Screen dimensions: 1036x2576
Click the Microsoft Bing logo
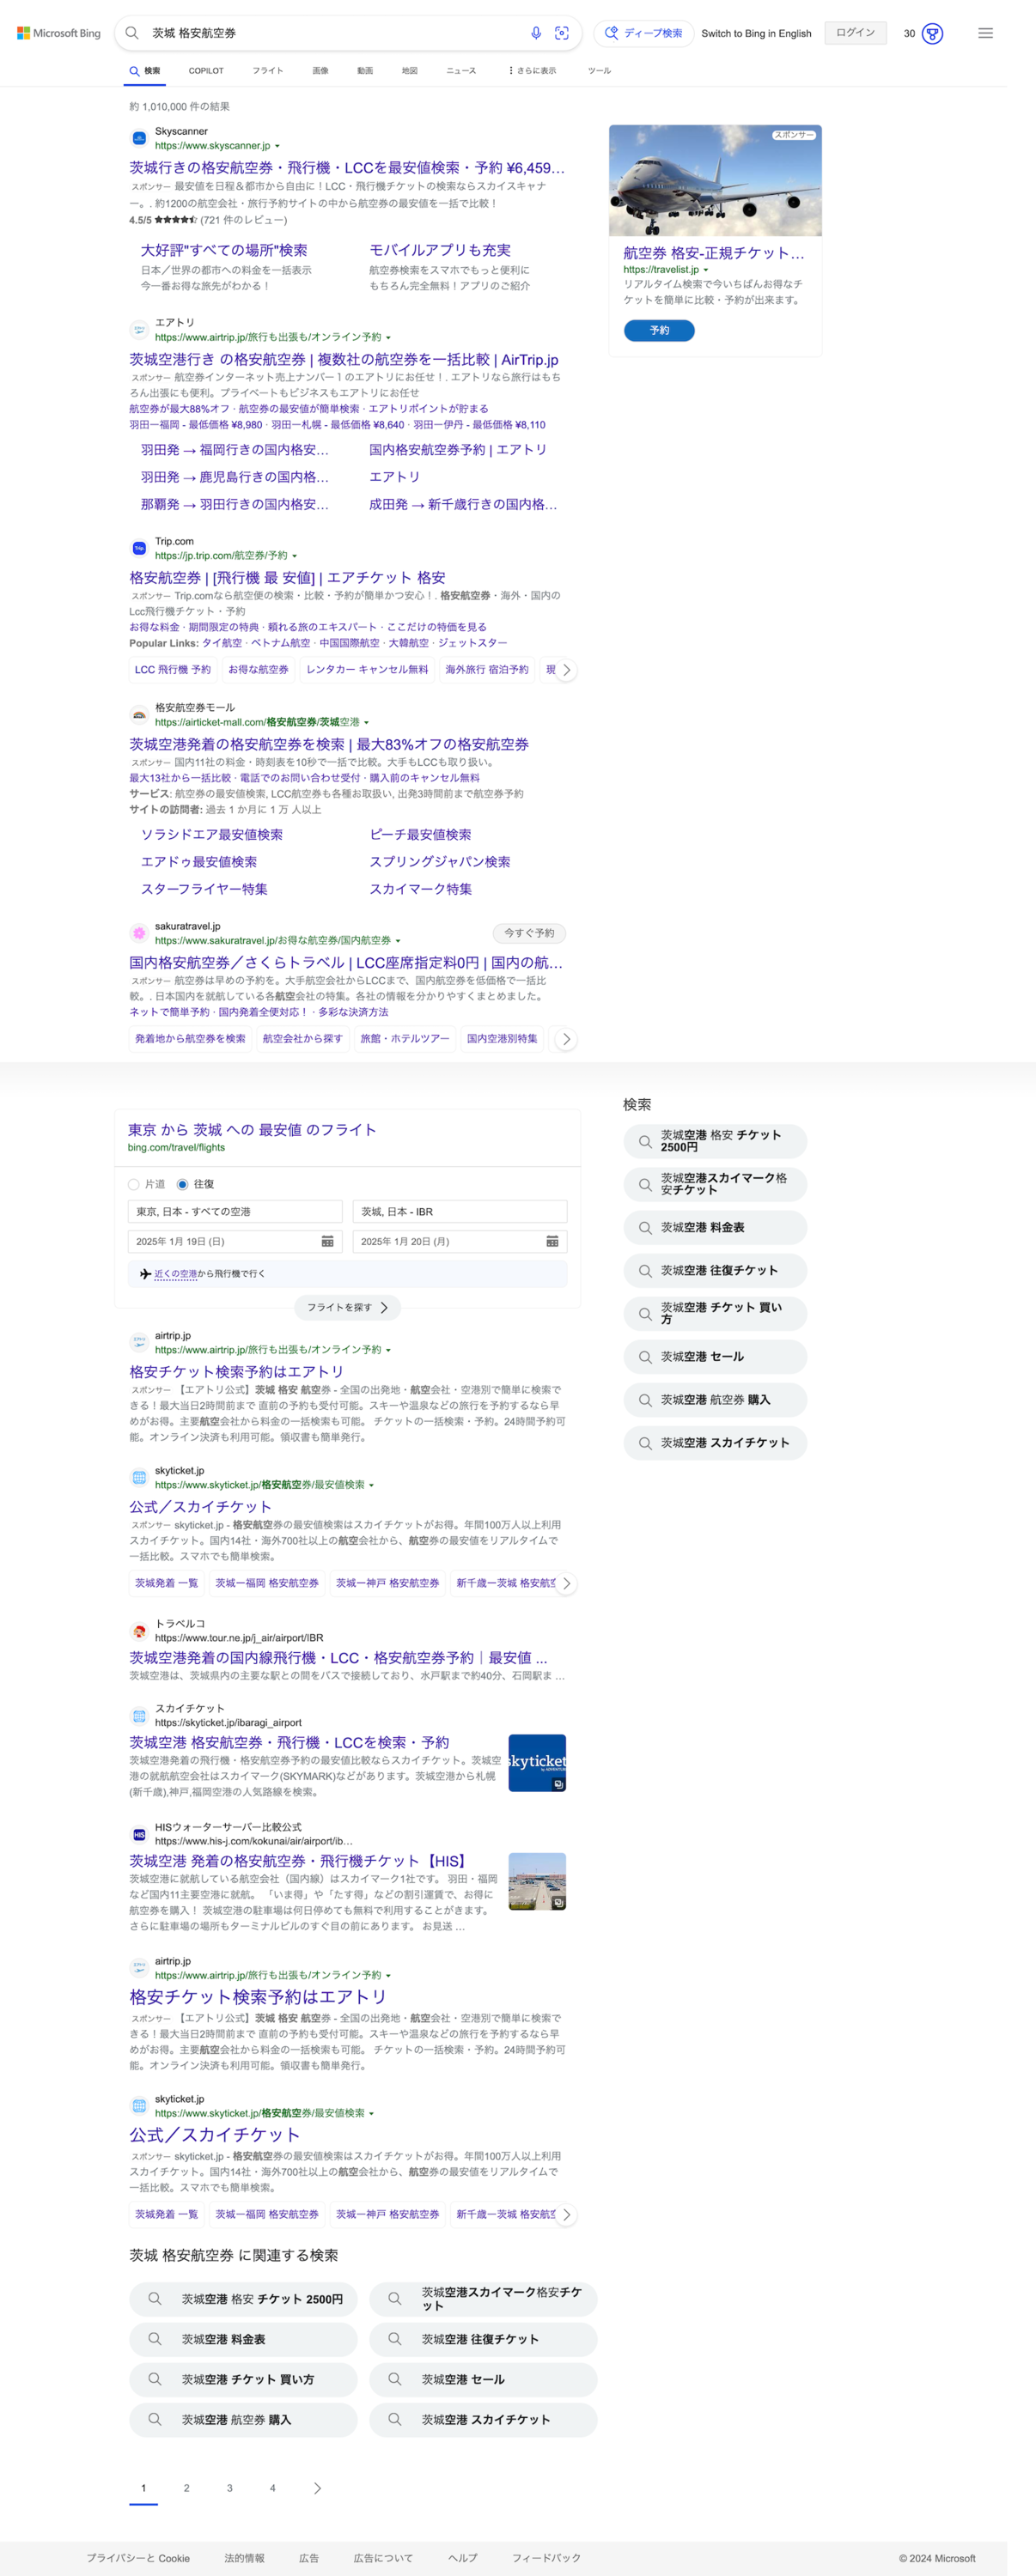point(59,33)
